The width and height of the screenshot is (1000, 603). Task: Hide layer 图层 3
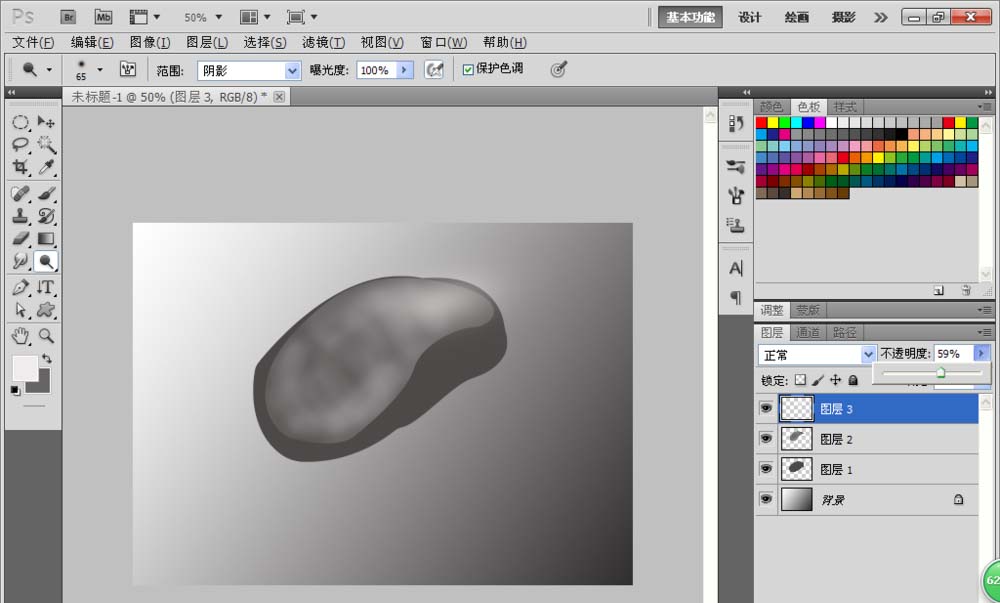pos(766,408)
